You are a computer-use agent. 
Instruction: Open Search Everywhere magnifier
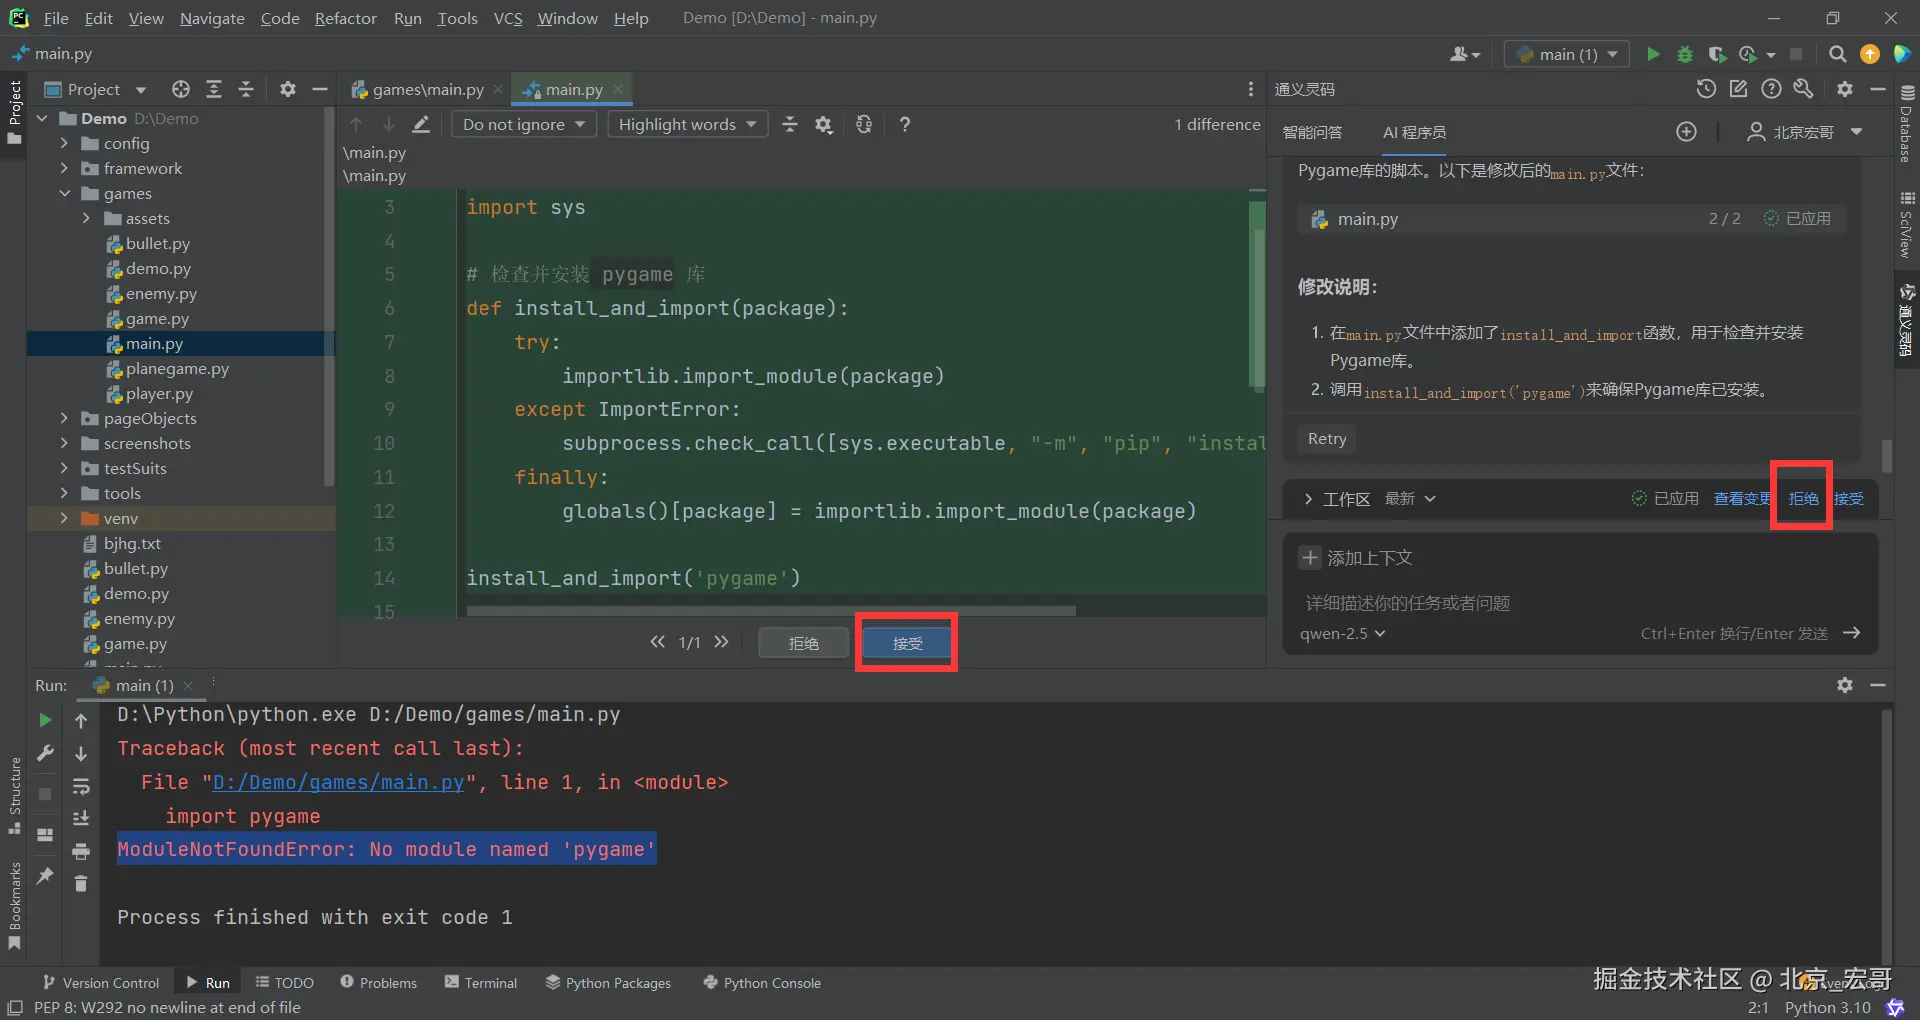[1837, 54]
